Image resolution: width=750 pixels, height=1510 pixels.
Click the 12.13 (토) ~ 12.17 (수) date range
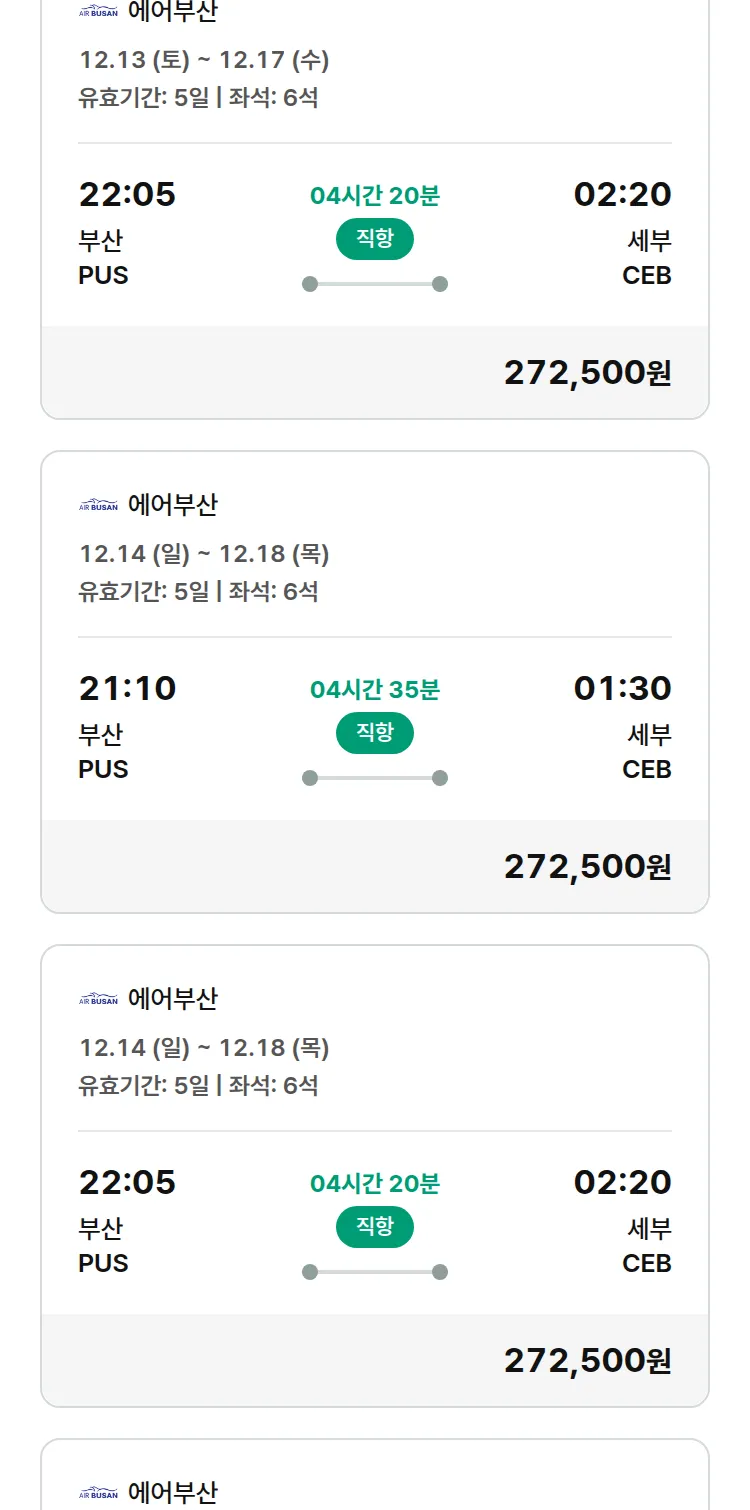[x=204, y=60]
